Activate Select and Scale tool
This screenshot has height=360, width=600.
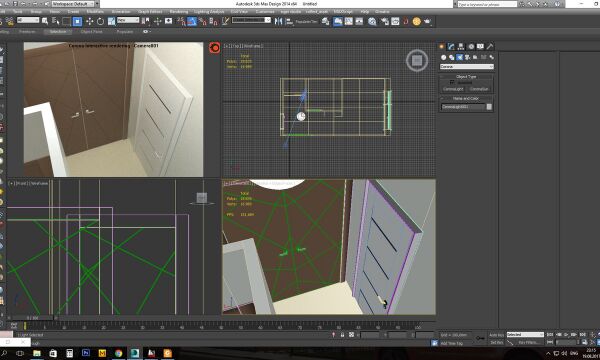click(x=111, y=21)
